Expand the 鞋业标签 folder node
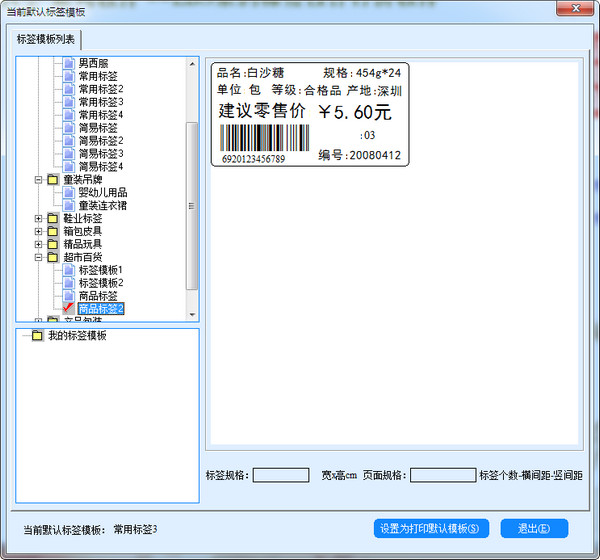600x560 pixels. (x=38, y=219)
